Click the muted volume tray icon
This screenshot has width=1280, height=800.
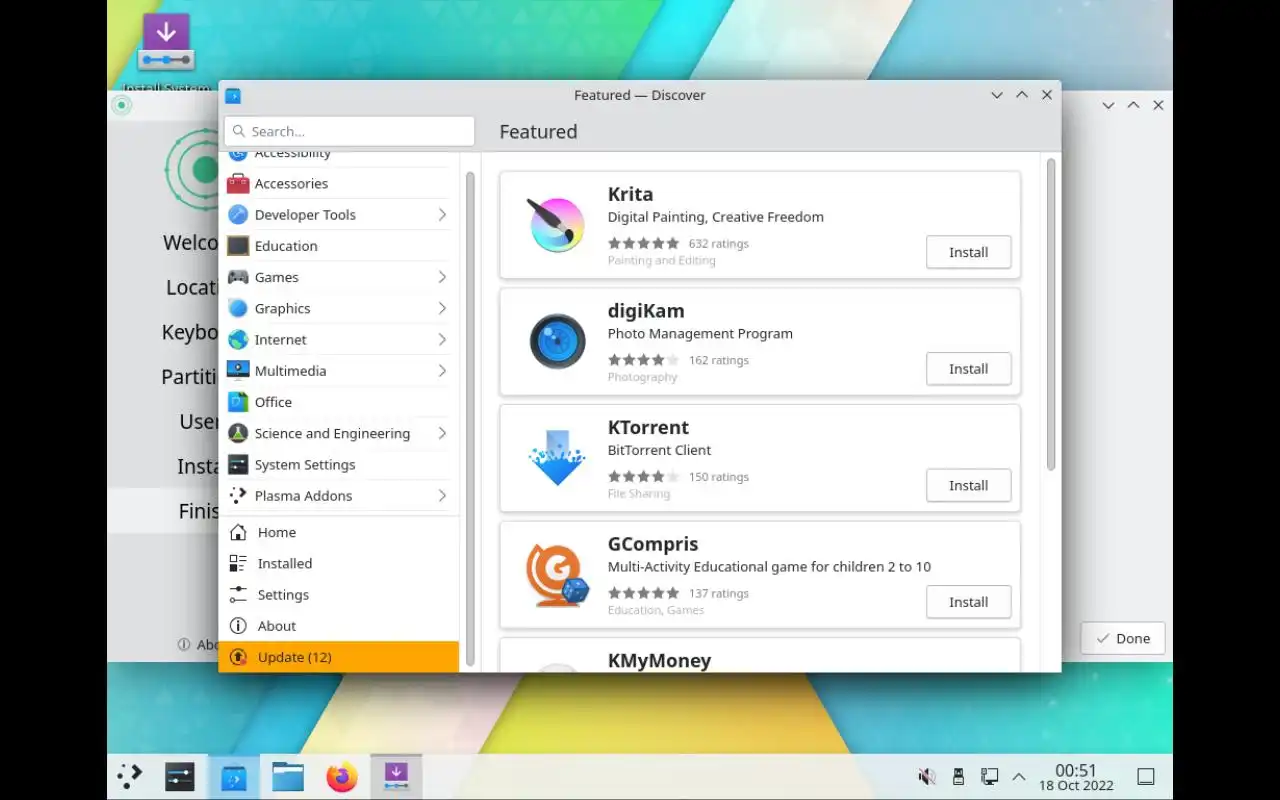(x=927, y=777)
